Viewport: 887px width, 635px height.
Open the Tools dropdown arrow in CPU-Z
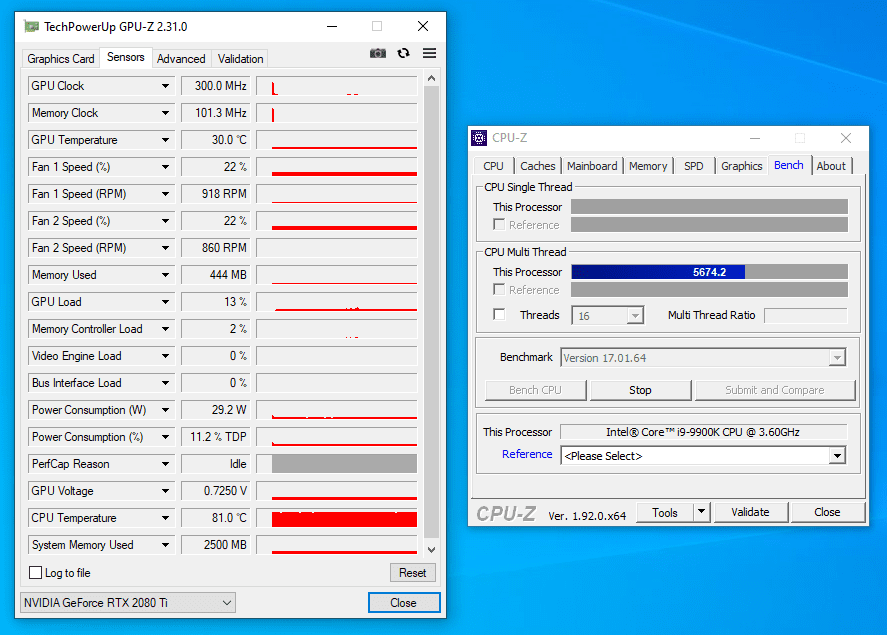(701, 512)
